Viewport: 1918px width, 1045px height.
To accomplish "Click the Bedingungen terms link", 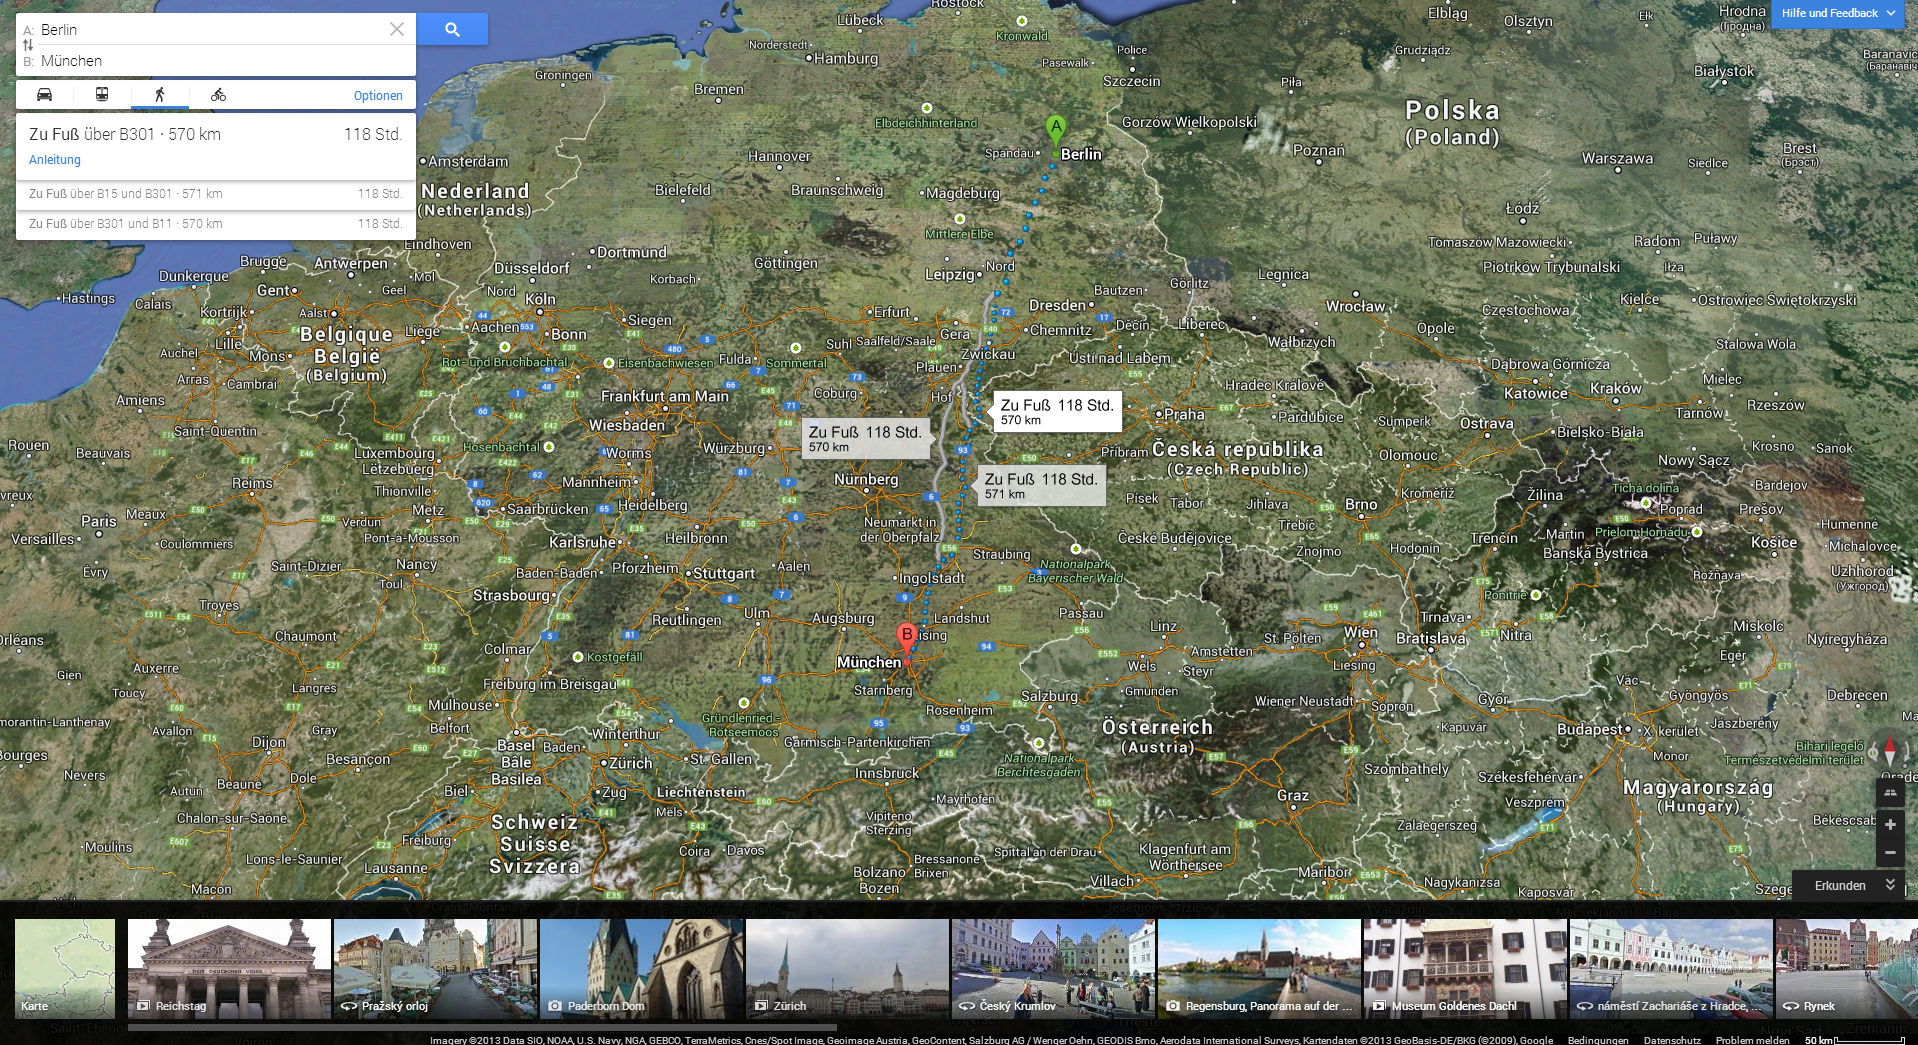I will (x=1598, y=1040).
